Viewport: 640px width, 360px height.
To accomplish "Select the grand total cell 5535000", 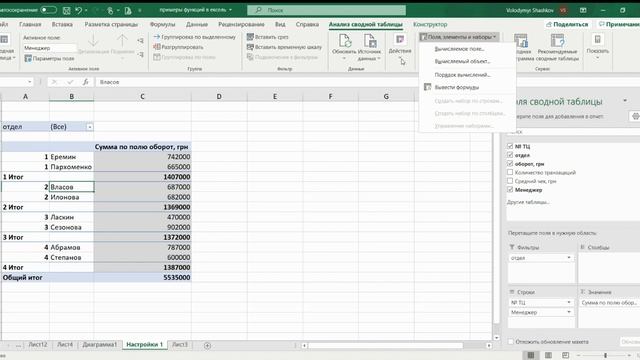I will coord(142,278).
